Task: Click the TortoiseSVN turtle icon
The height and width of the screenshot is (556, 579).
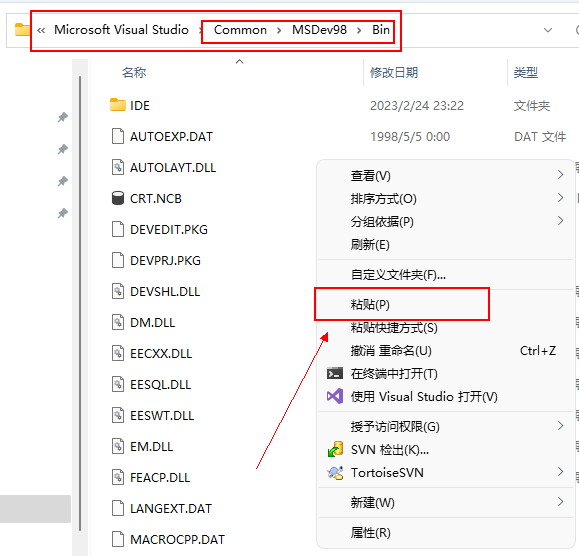Action: click(335, 473)
